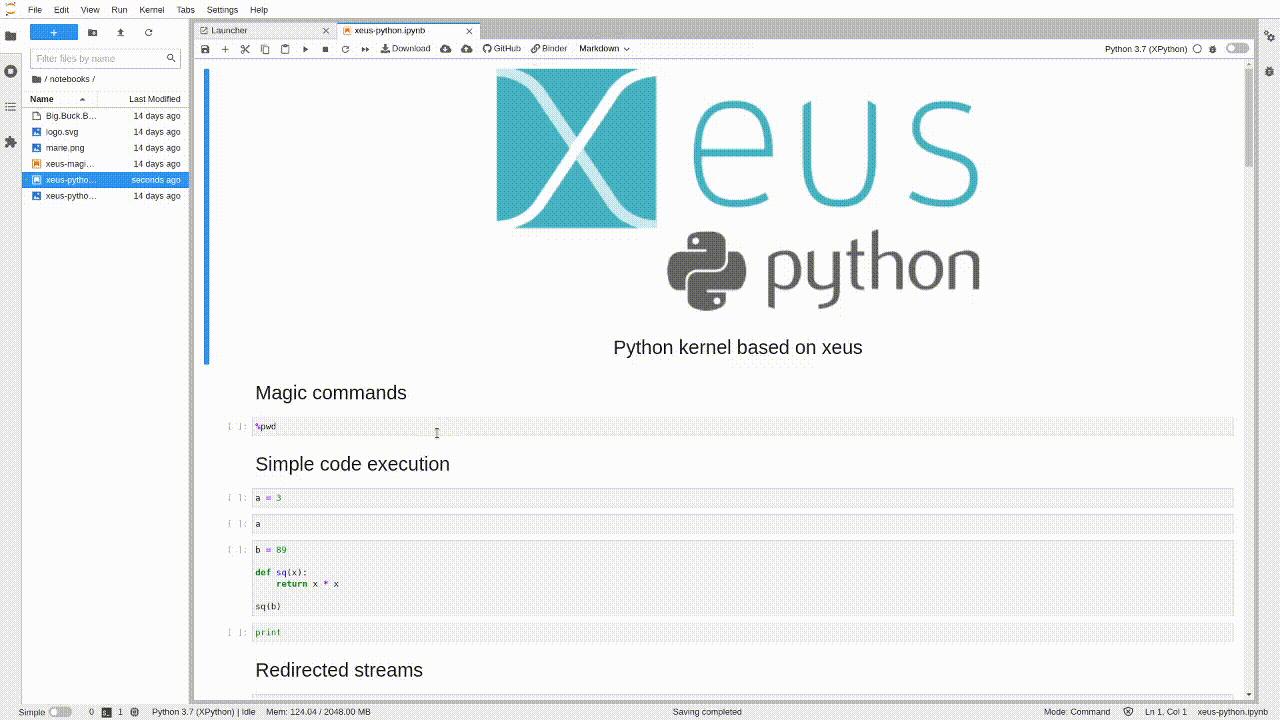Select the code cell containing a = 3
This screenshot has width=1280, height=720.
point(742,498)
